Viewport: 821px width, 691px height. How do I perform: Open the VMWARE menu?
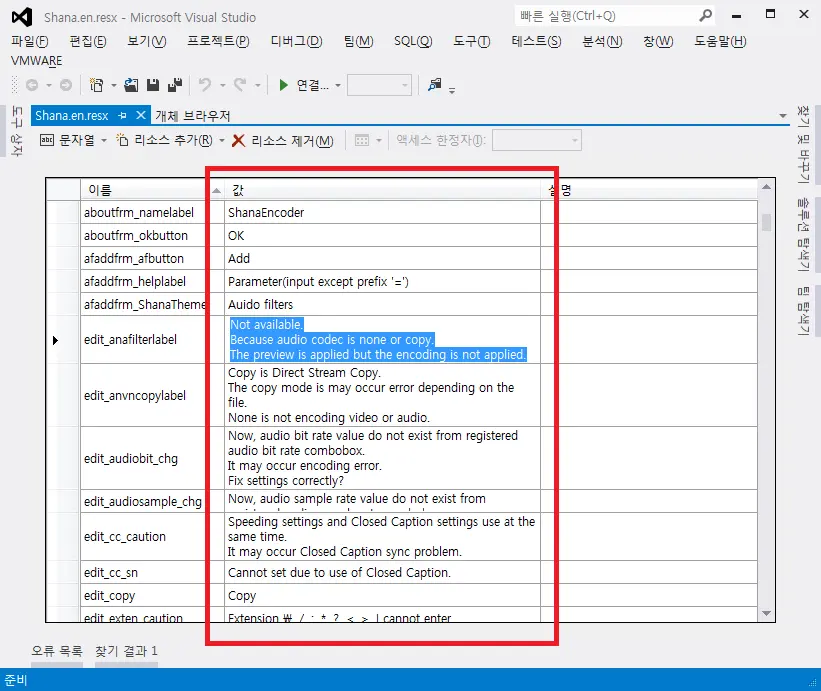point(37,61)
